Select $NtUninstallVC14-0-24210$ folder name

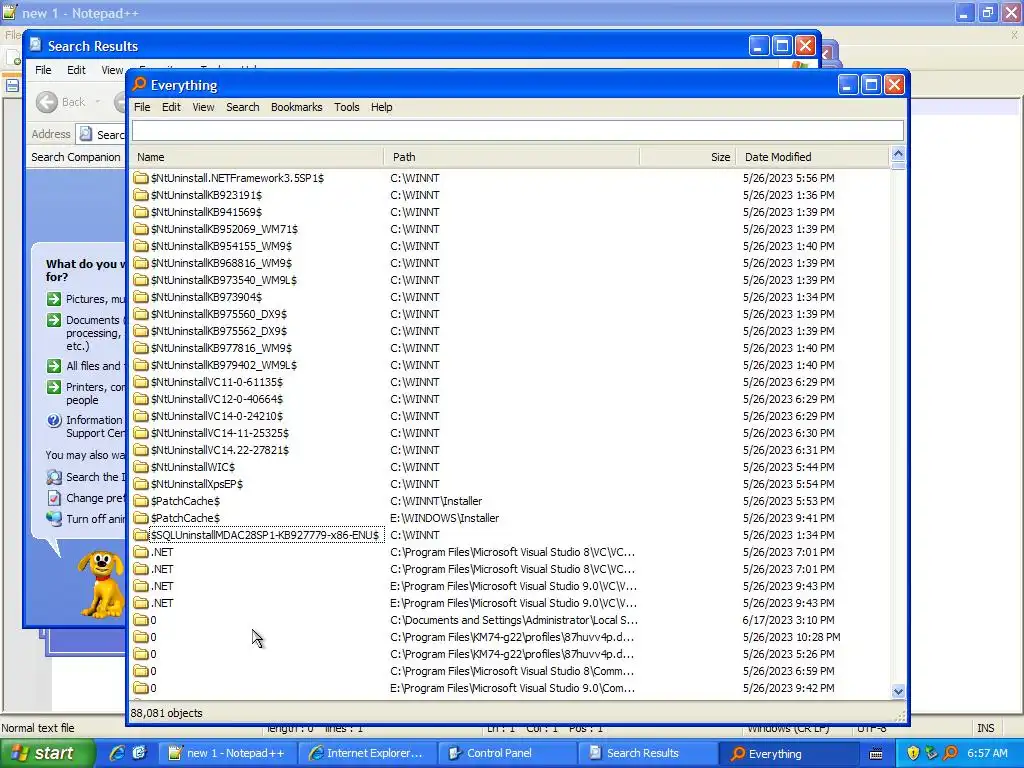(x=216, y=416)
